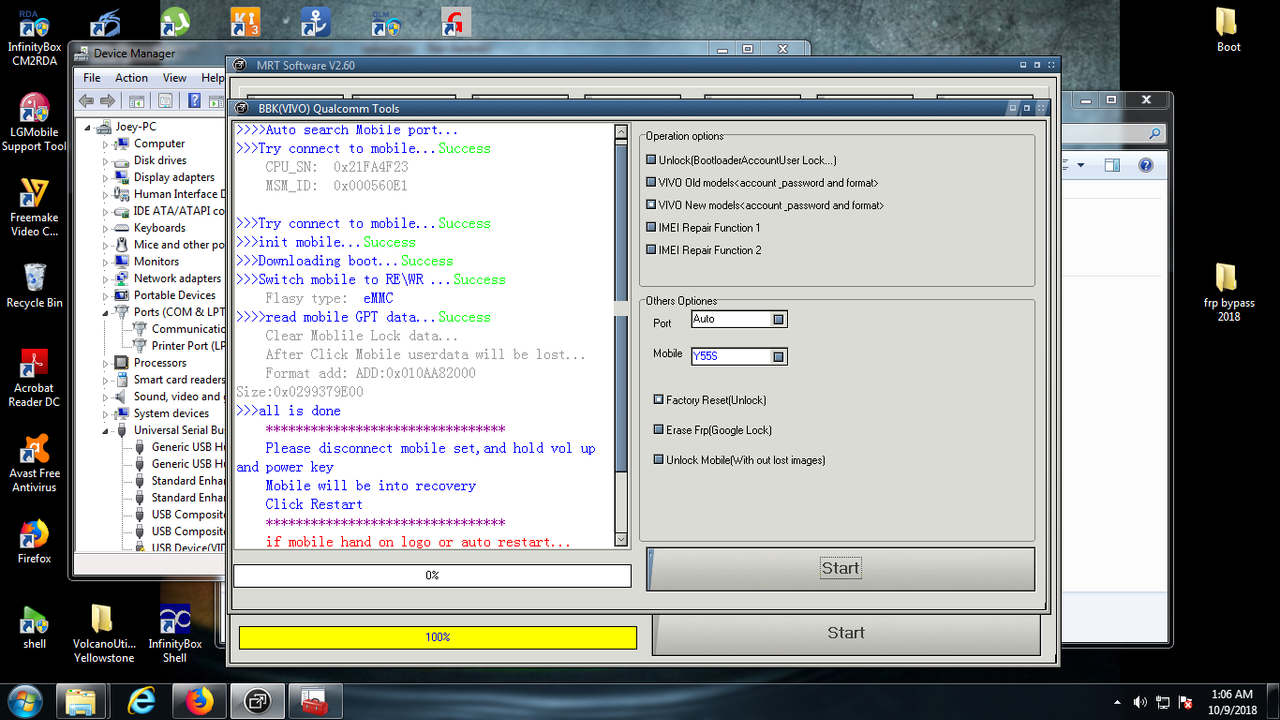Click the green uTorrent desktop shortcut

pyautogui.click(x=175, y=22)
